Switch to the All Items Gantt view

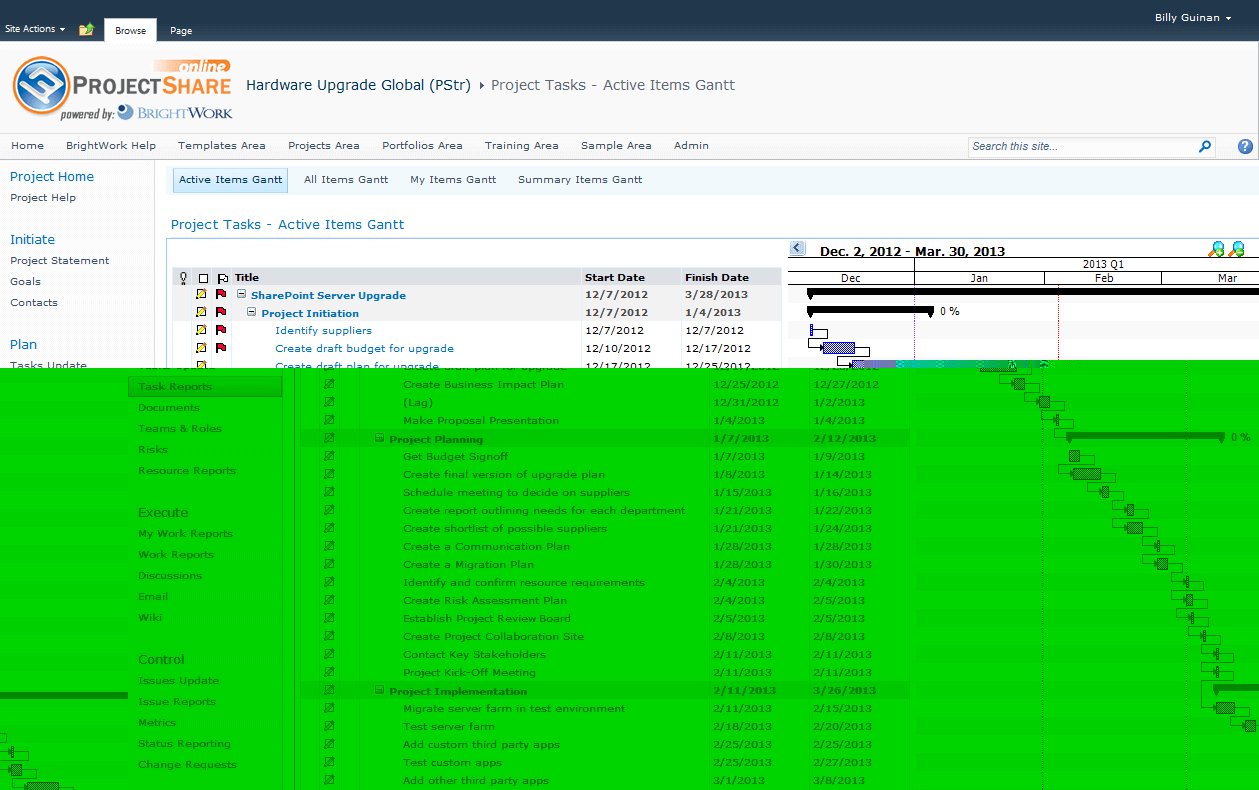tap(345, 180)
